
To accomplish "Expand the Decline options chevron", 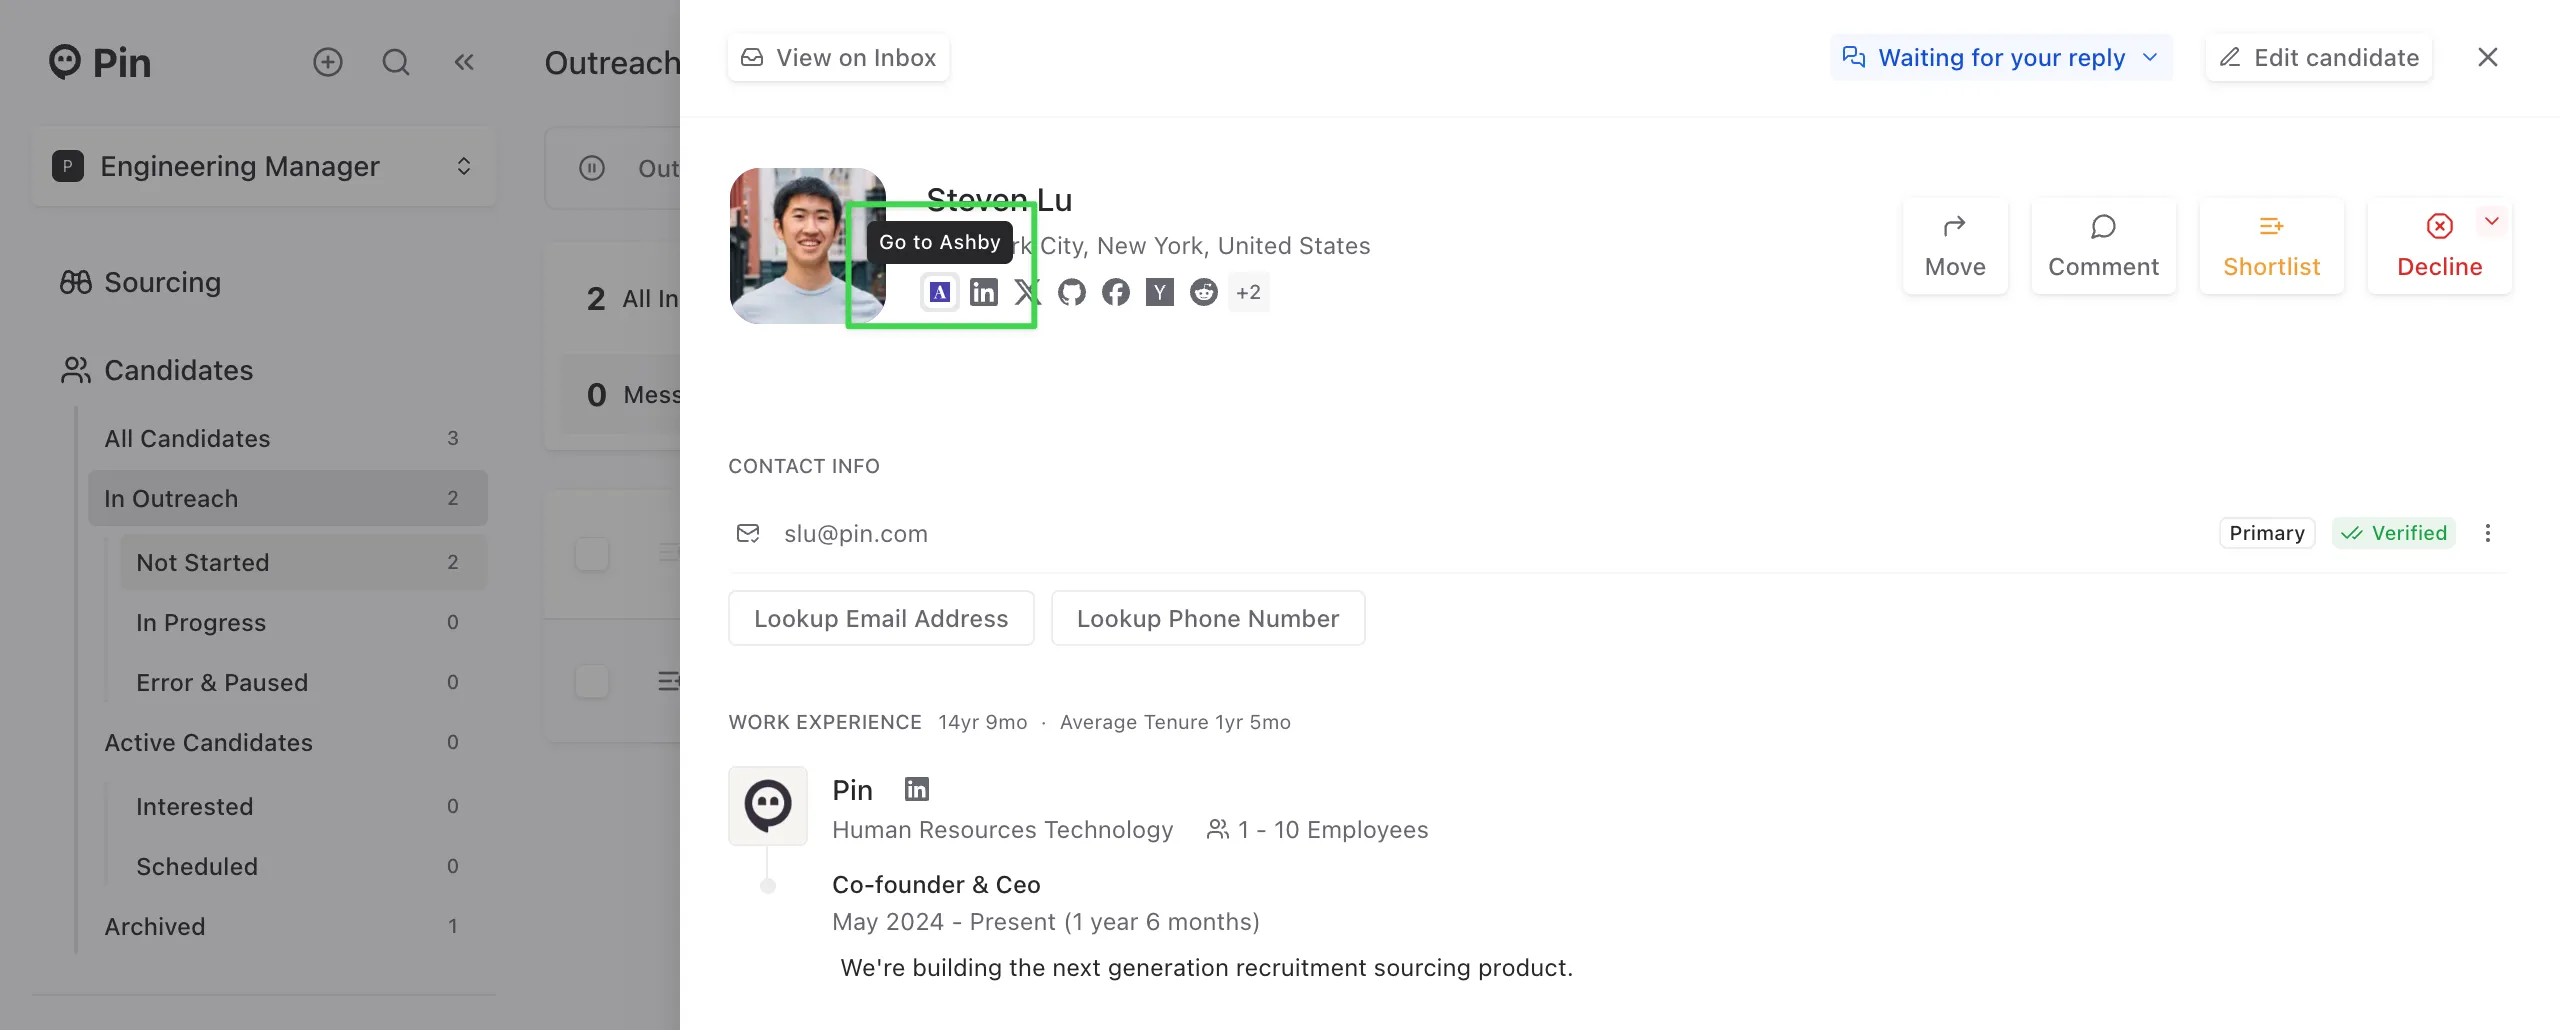I will pyautogui.click(x=2492, y=221).
